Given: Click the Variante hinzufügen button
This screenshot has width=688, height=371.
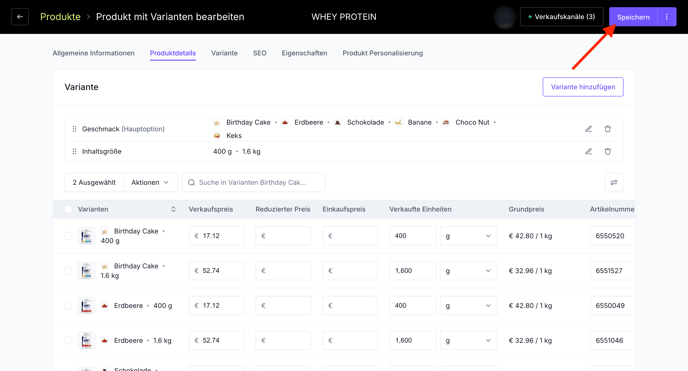Looking at the screenshot, I should click(x=583, y=87).
